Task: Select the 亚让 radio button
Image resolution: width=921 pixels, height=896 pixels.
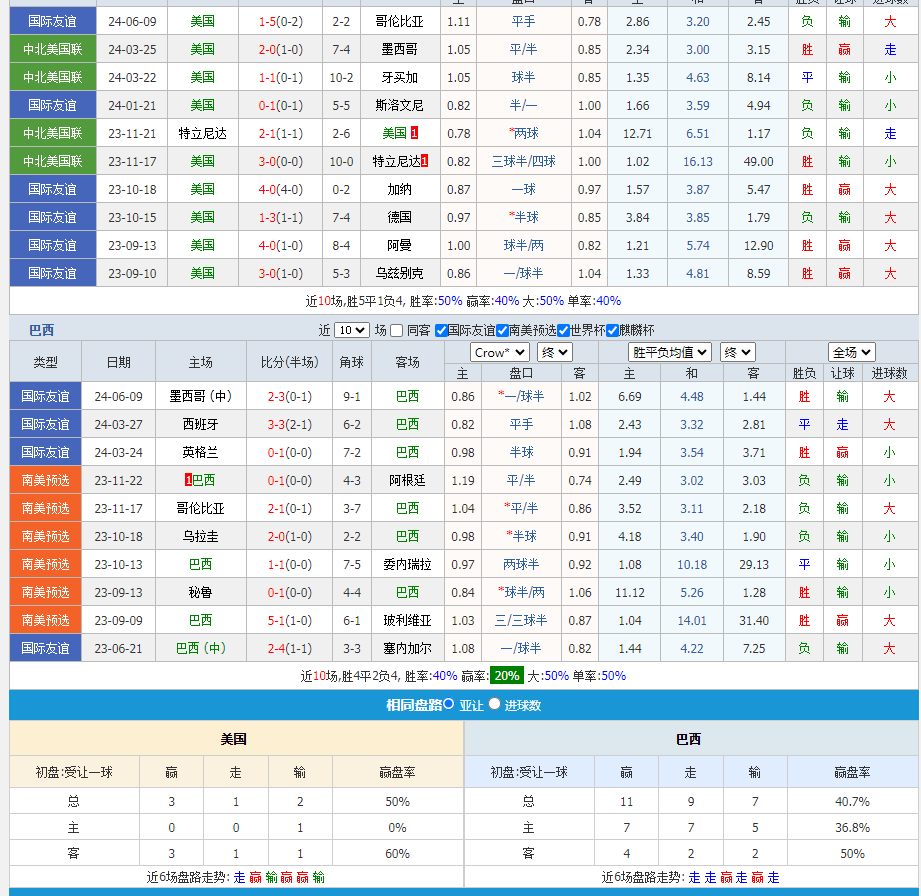Action: 449,704
